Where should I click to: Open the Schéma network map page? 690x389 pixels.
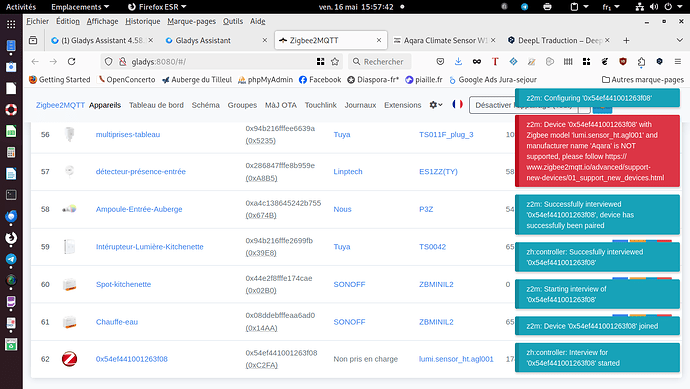[206, 105]
